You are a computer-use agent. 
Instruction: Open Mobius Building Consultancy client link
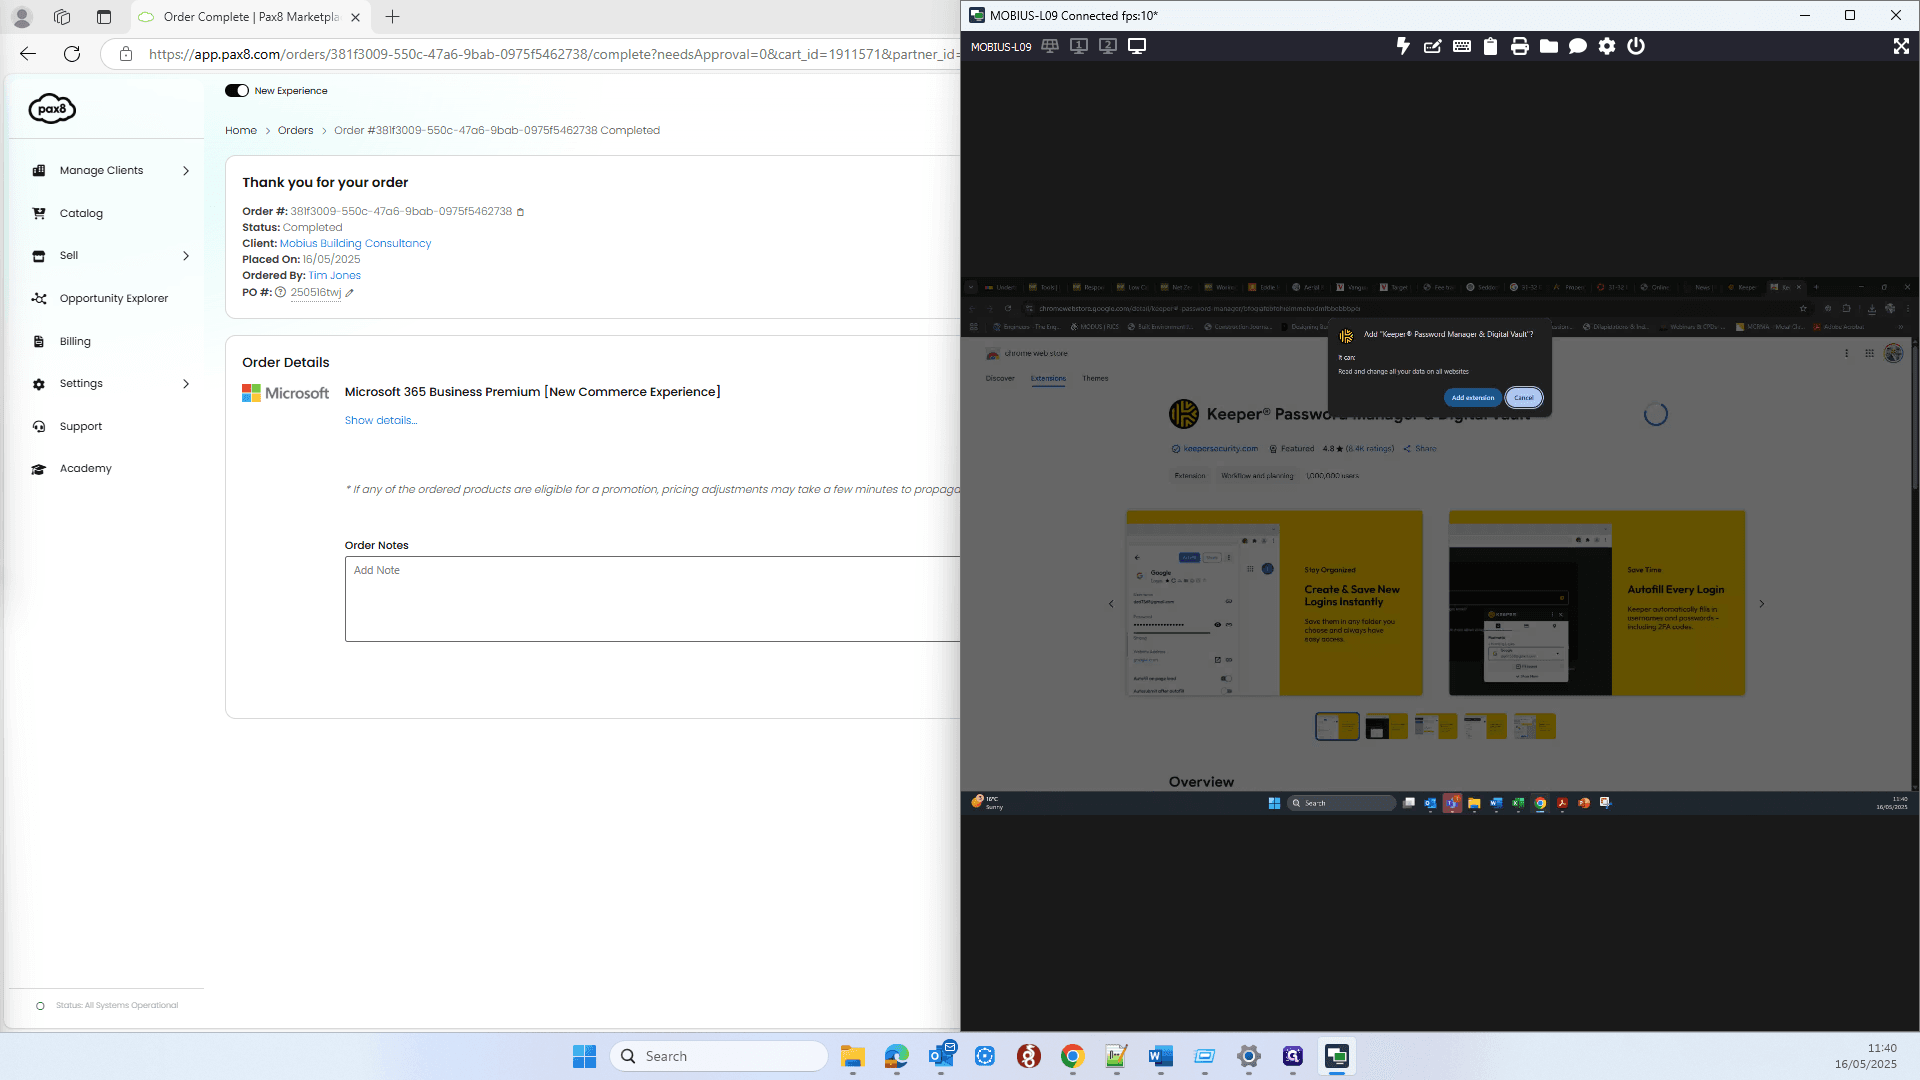point(355,244)
